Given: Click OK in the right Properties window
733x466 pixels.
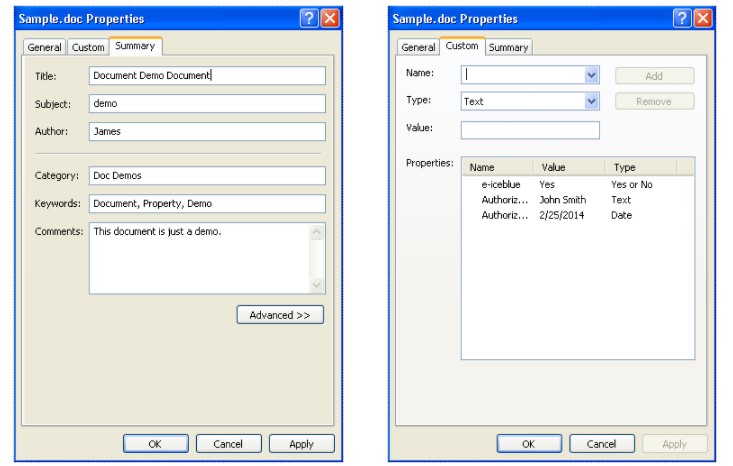Looking at the screenshot, I should (x=529, y=444).
